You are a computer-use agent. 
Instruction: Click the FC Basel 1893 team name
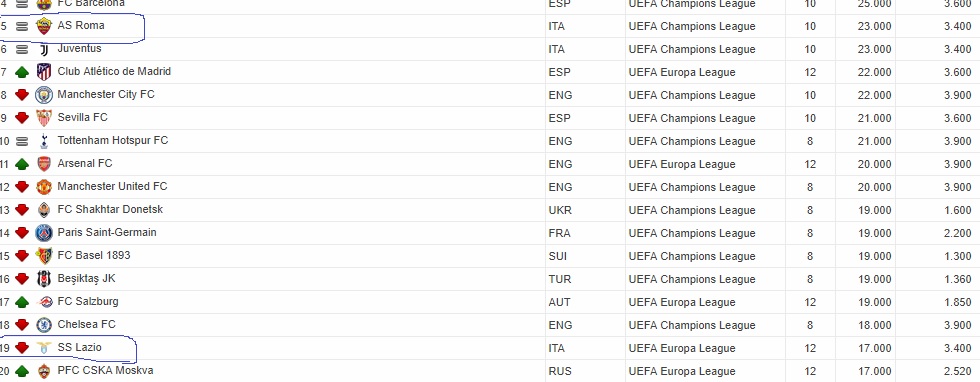point(94,255)
